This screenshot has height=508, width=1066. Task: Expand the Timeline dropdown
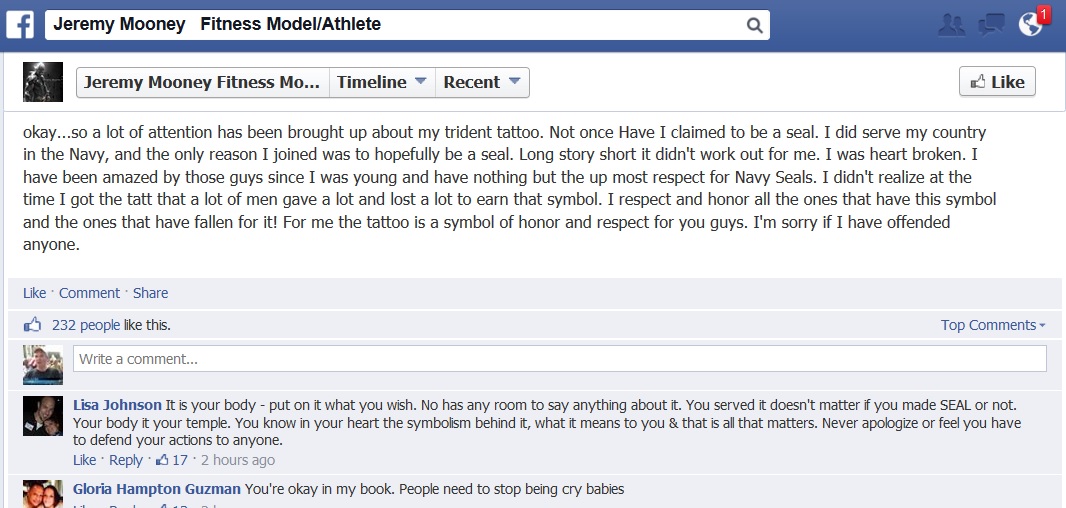tap(382, 82)
